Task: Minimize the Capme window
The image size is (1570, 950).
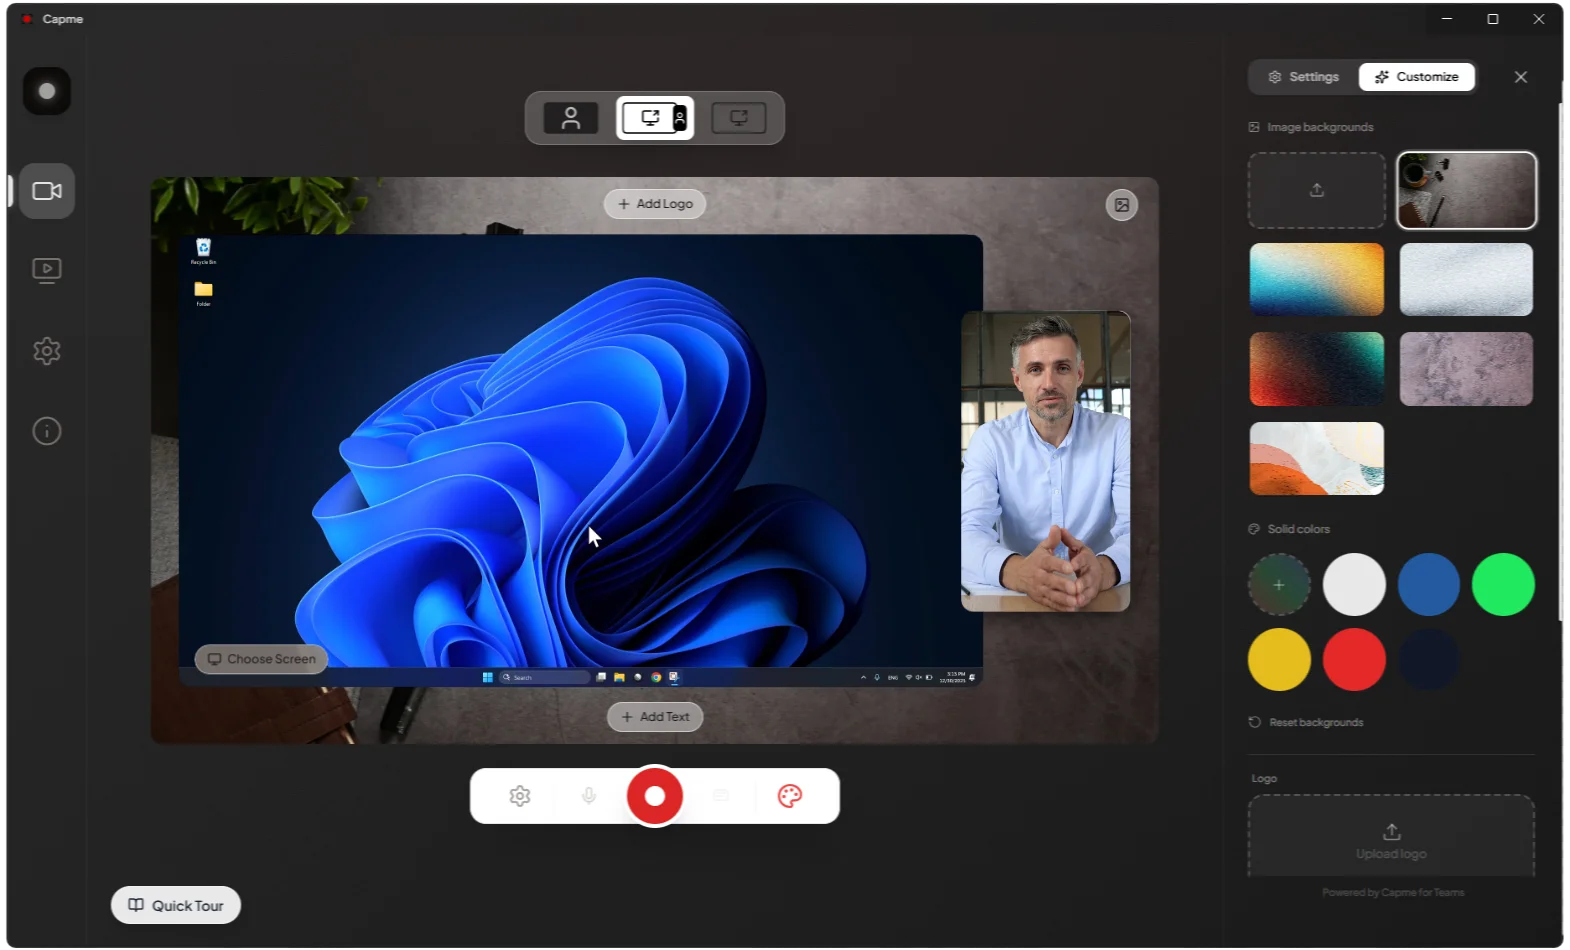Action: coord(1447,19)
